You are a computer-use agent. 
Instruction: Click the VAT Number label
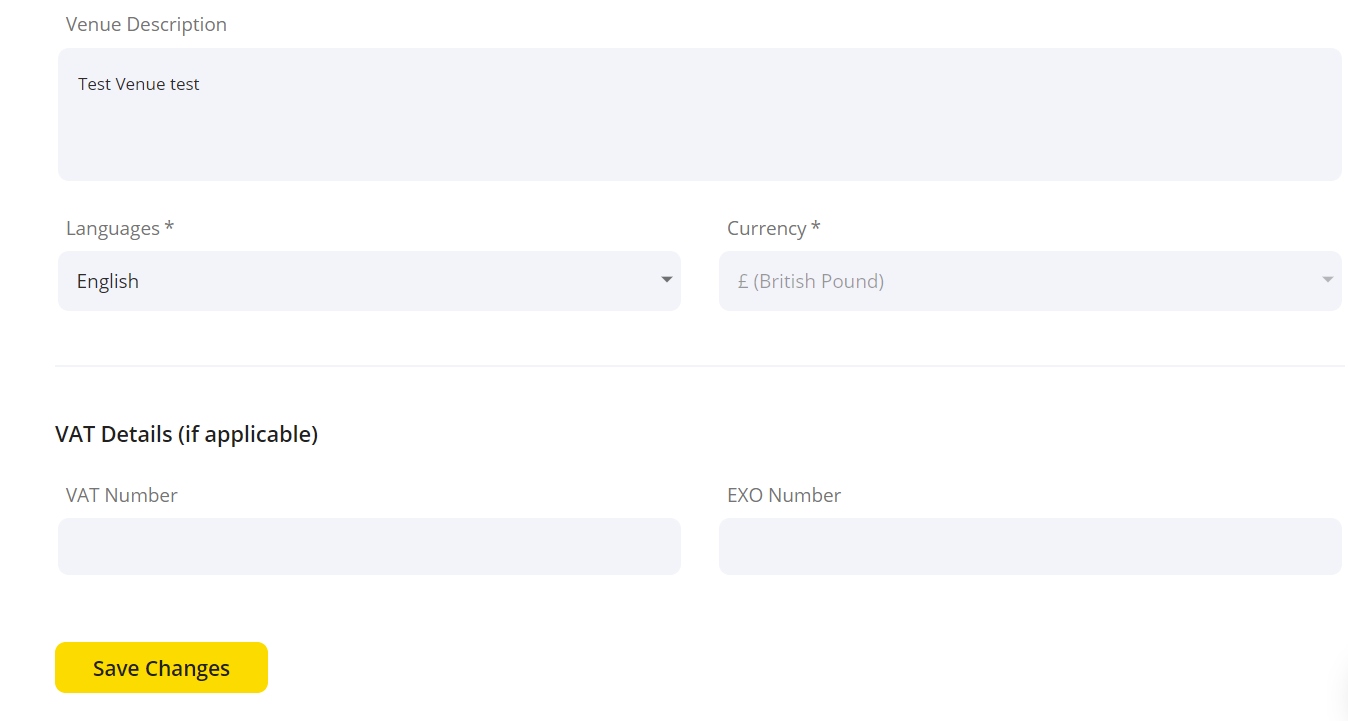point(122,495)
